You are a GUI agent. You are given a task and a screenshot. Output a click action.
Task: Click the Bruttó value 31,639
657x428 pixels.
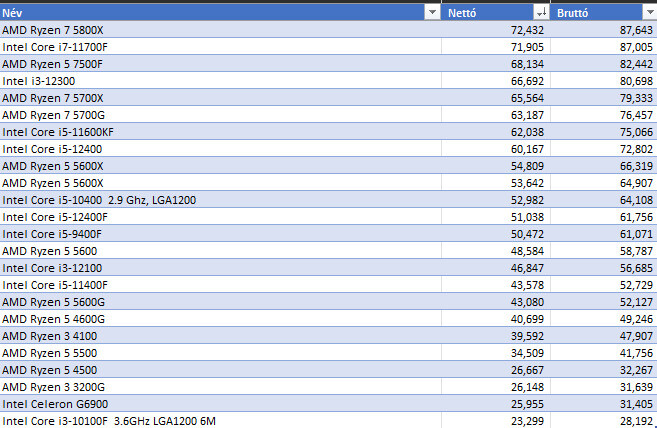pyautogui.click(x=636, y=387)
